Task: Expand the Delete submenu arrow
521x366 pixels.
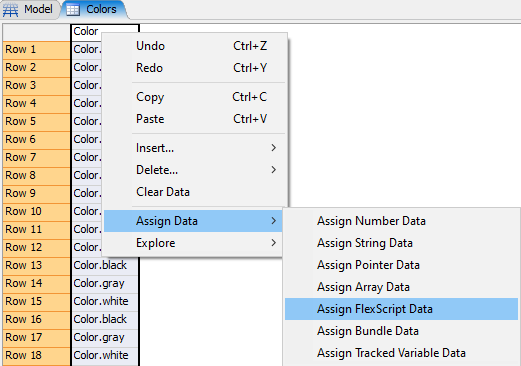Action: tap(274, 170)
